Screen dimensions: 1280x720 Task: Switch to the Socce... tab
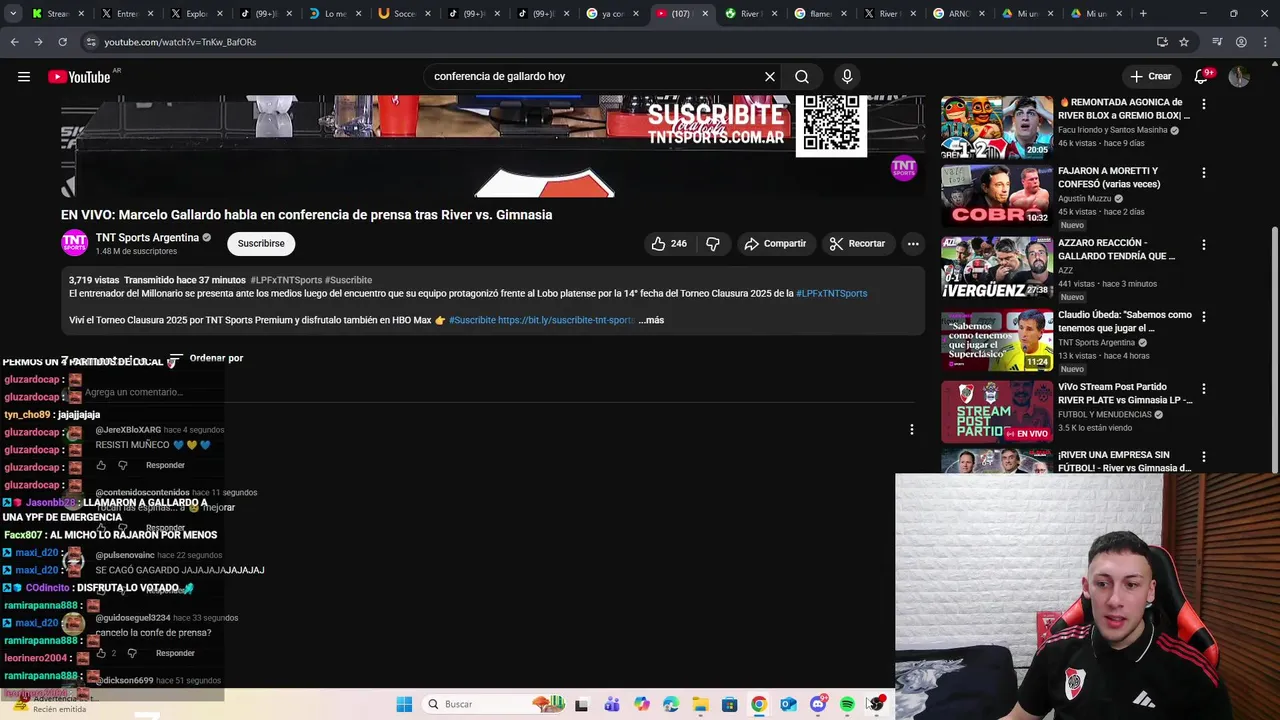pos(405,14)
